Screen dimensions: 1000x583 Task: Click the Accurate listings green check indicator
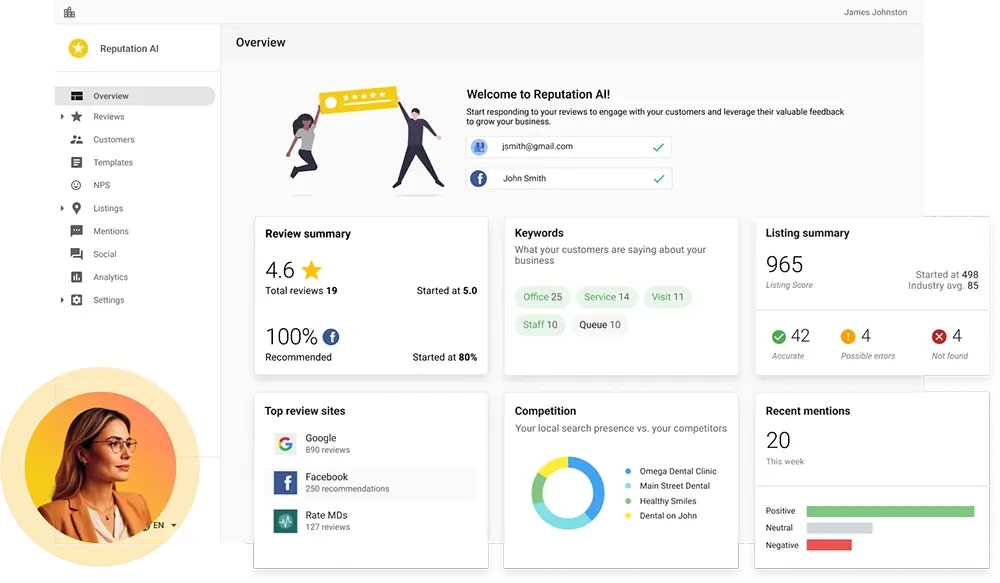[782, 335]
